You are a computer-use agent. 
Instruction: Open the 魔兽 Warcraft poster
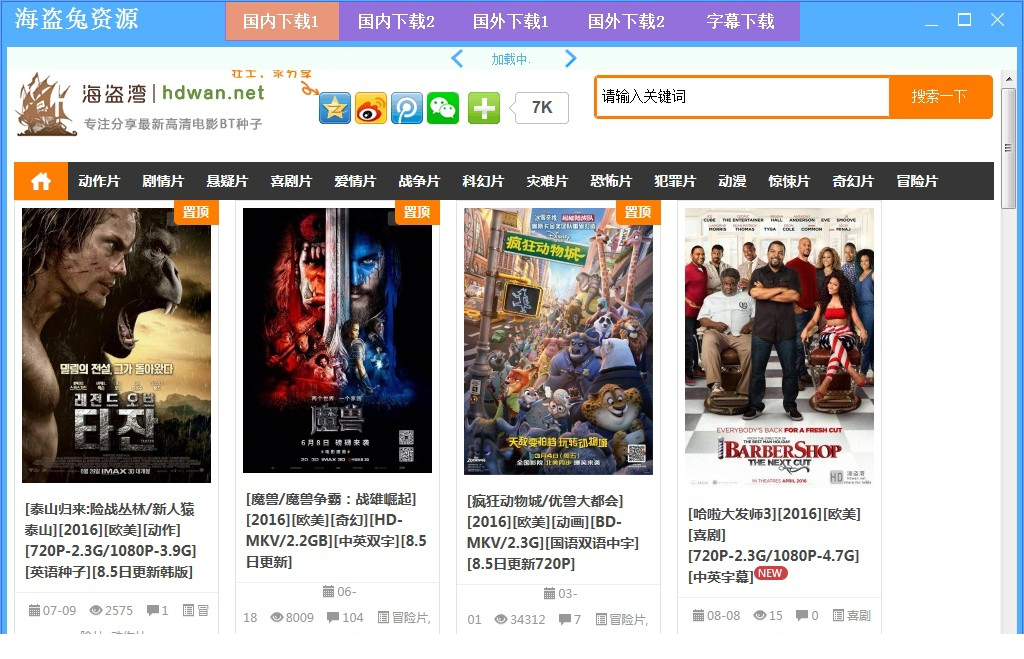click(x=337, y=340)
